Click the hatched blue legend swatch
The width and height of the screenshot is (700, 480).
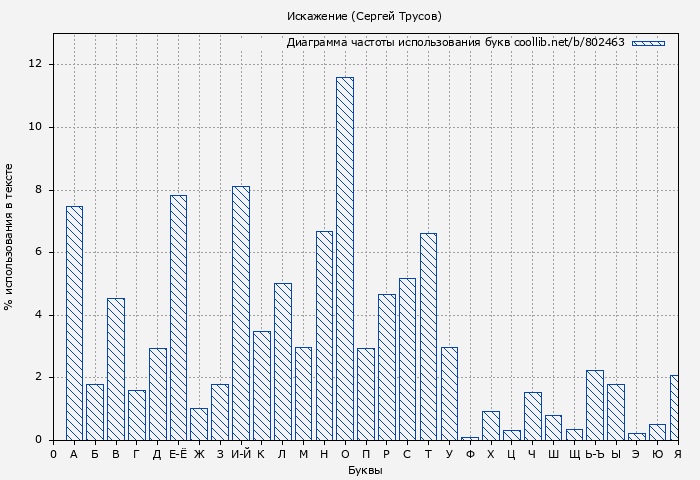tap(648, 43)
